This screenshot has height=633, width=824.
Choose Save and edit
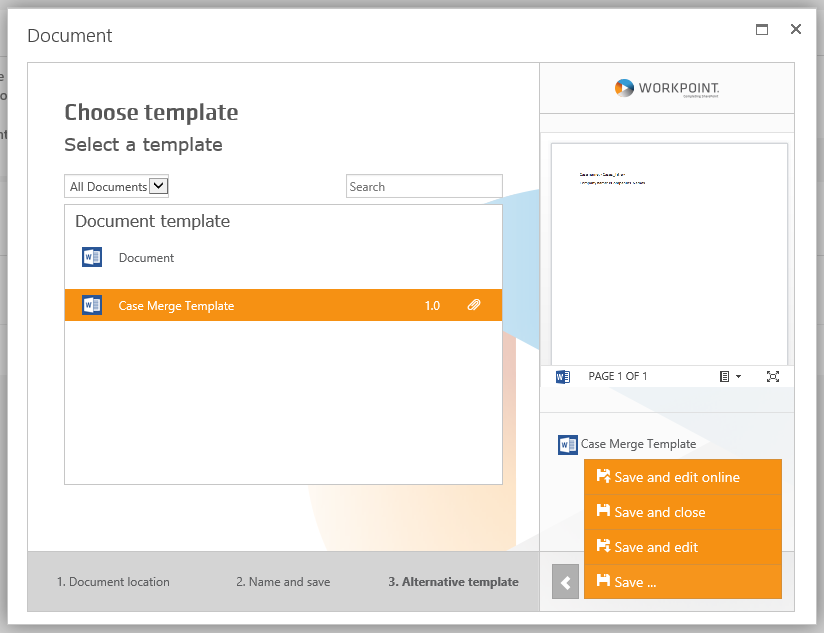coord(683,547)
